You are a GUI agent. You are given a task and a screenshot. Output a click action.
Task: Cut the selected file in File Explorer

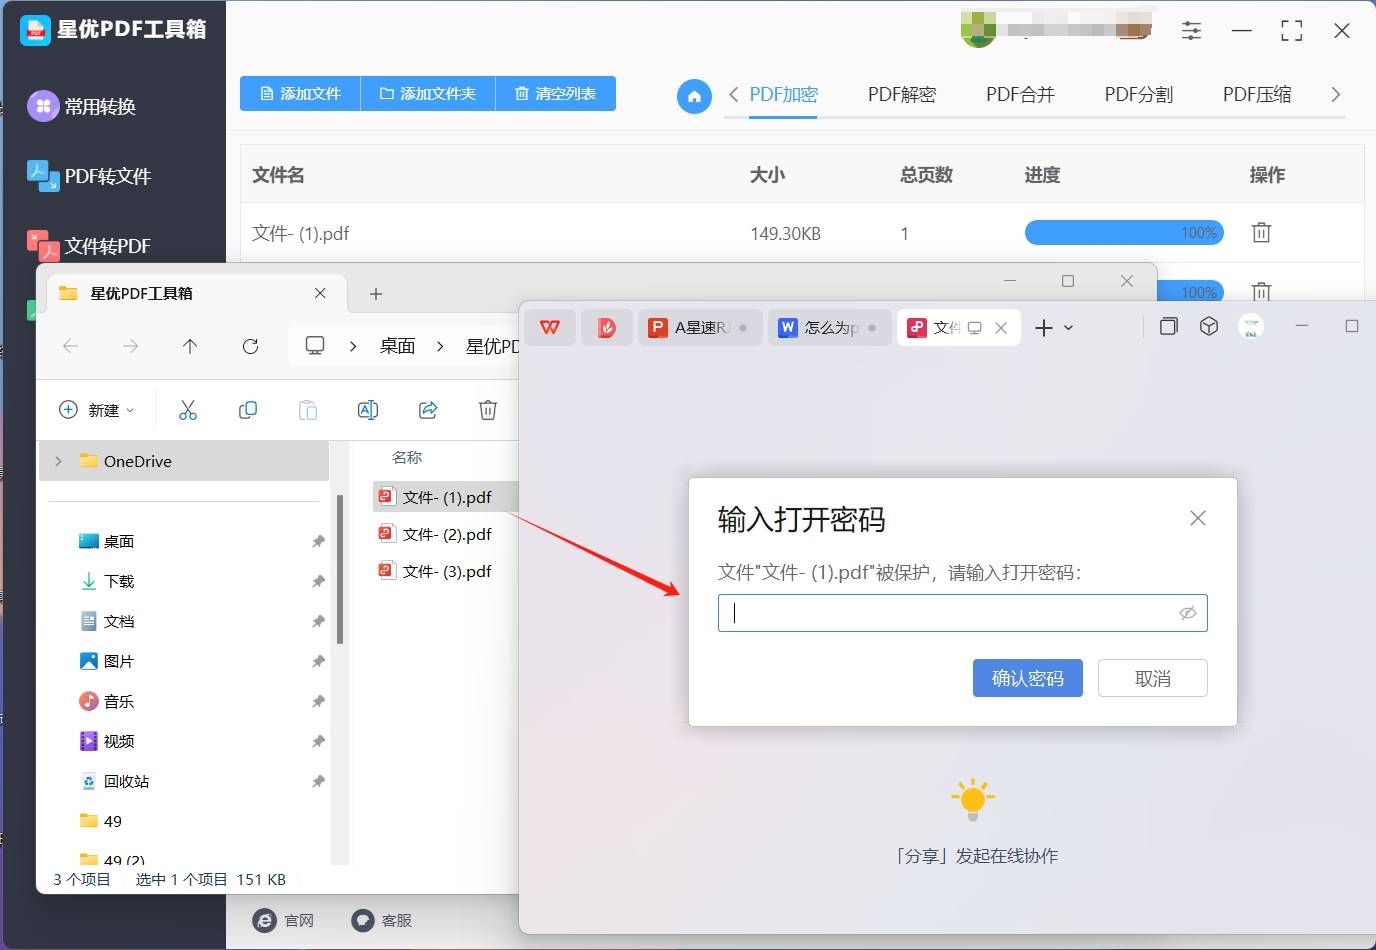tap(188, 410)
